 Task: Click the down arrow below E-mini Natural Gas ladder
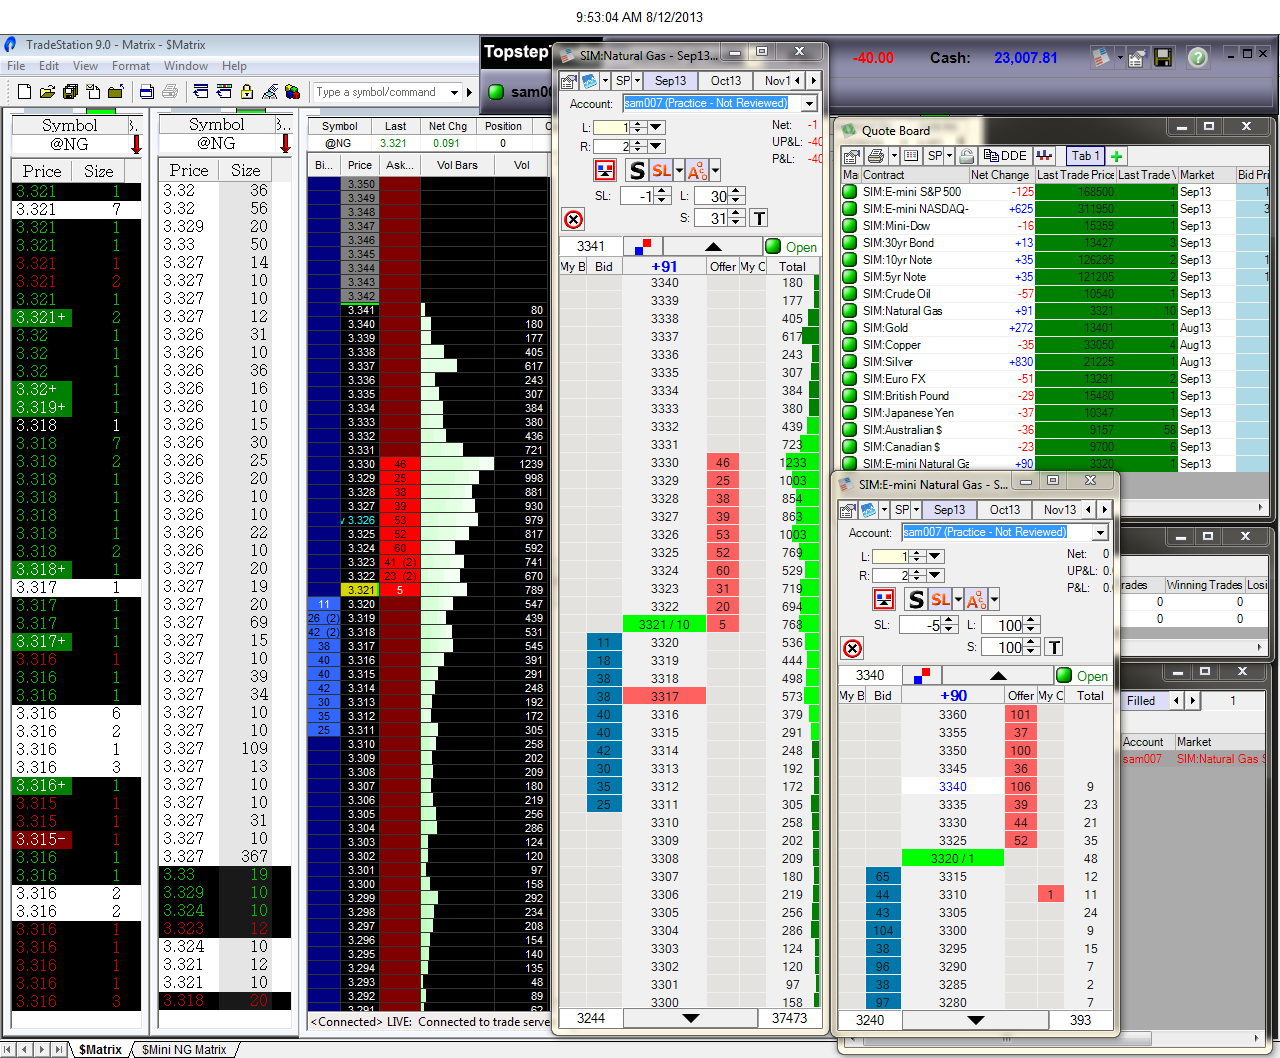[976, 1020]
